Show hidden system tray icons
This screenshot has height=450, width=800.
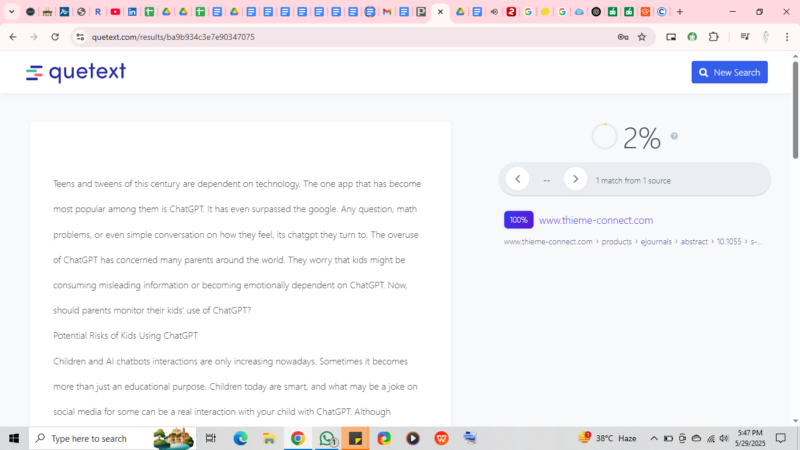(654, 438)
